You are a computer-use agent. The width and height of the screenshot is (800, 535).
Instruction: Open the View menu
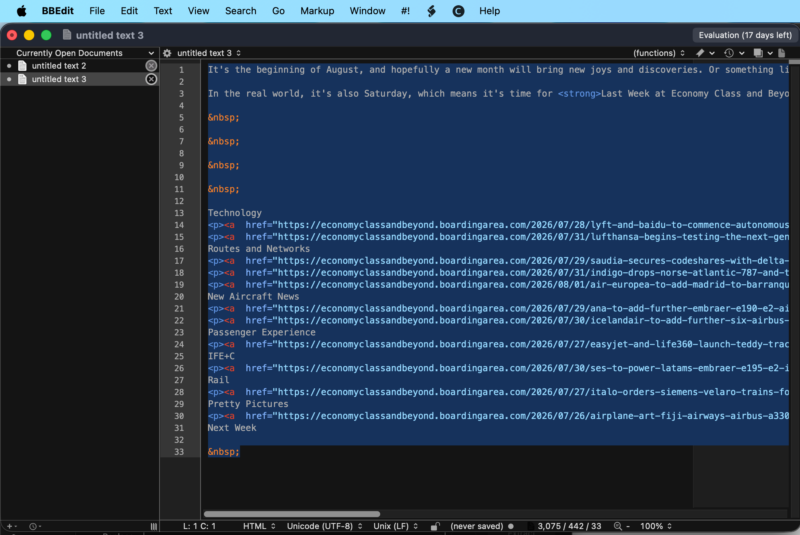198,11
